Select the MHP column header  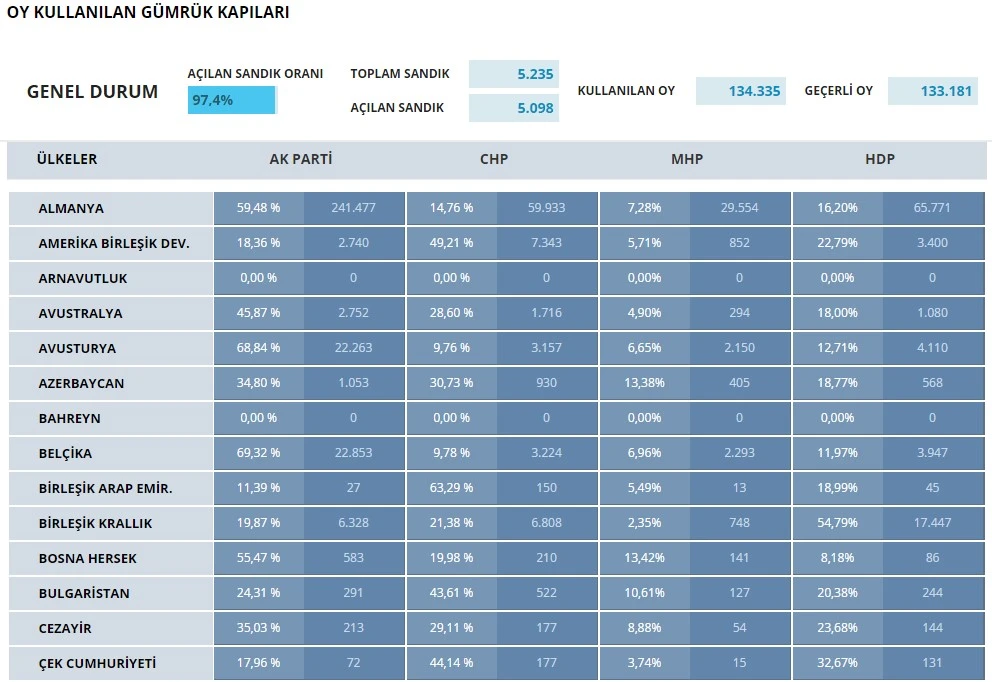point(687,159)
